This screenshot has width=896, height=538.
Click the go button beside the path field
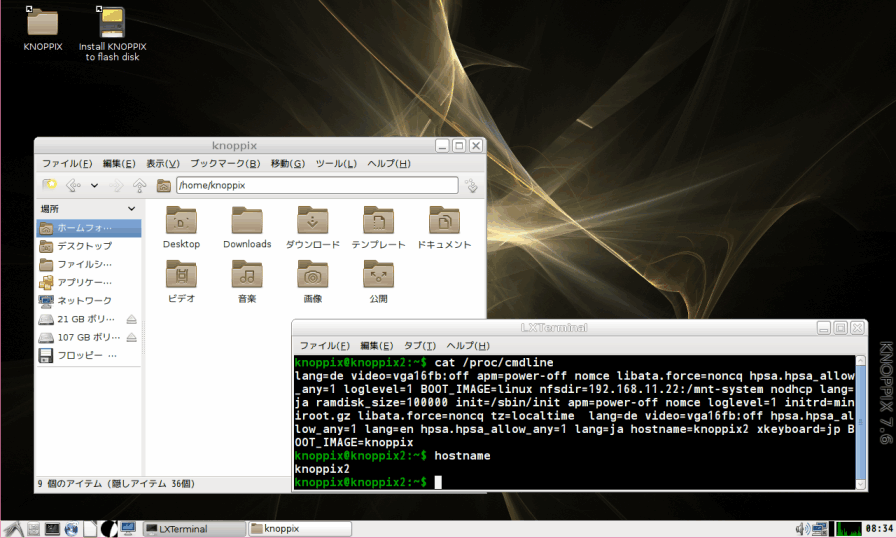pos(471,185)
